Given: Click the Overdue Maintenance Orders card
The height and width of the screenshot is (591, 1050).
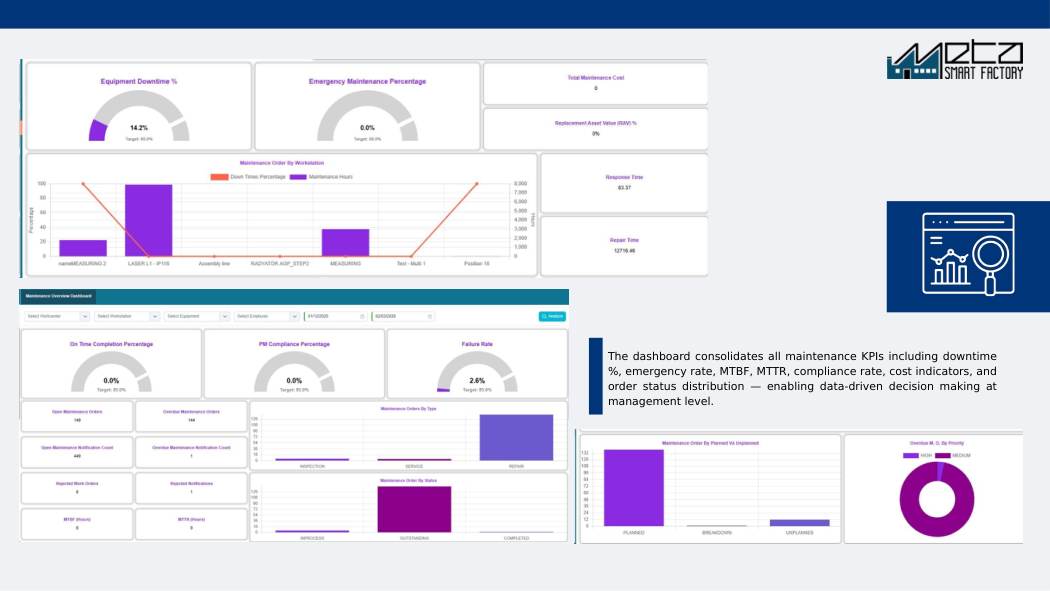Looking at the screenshot, I should 192,416.
